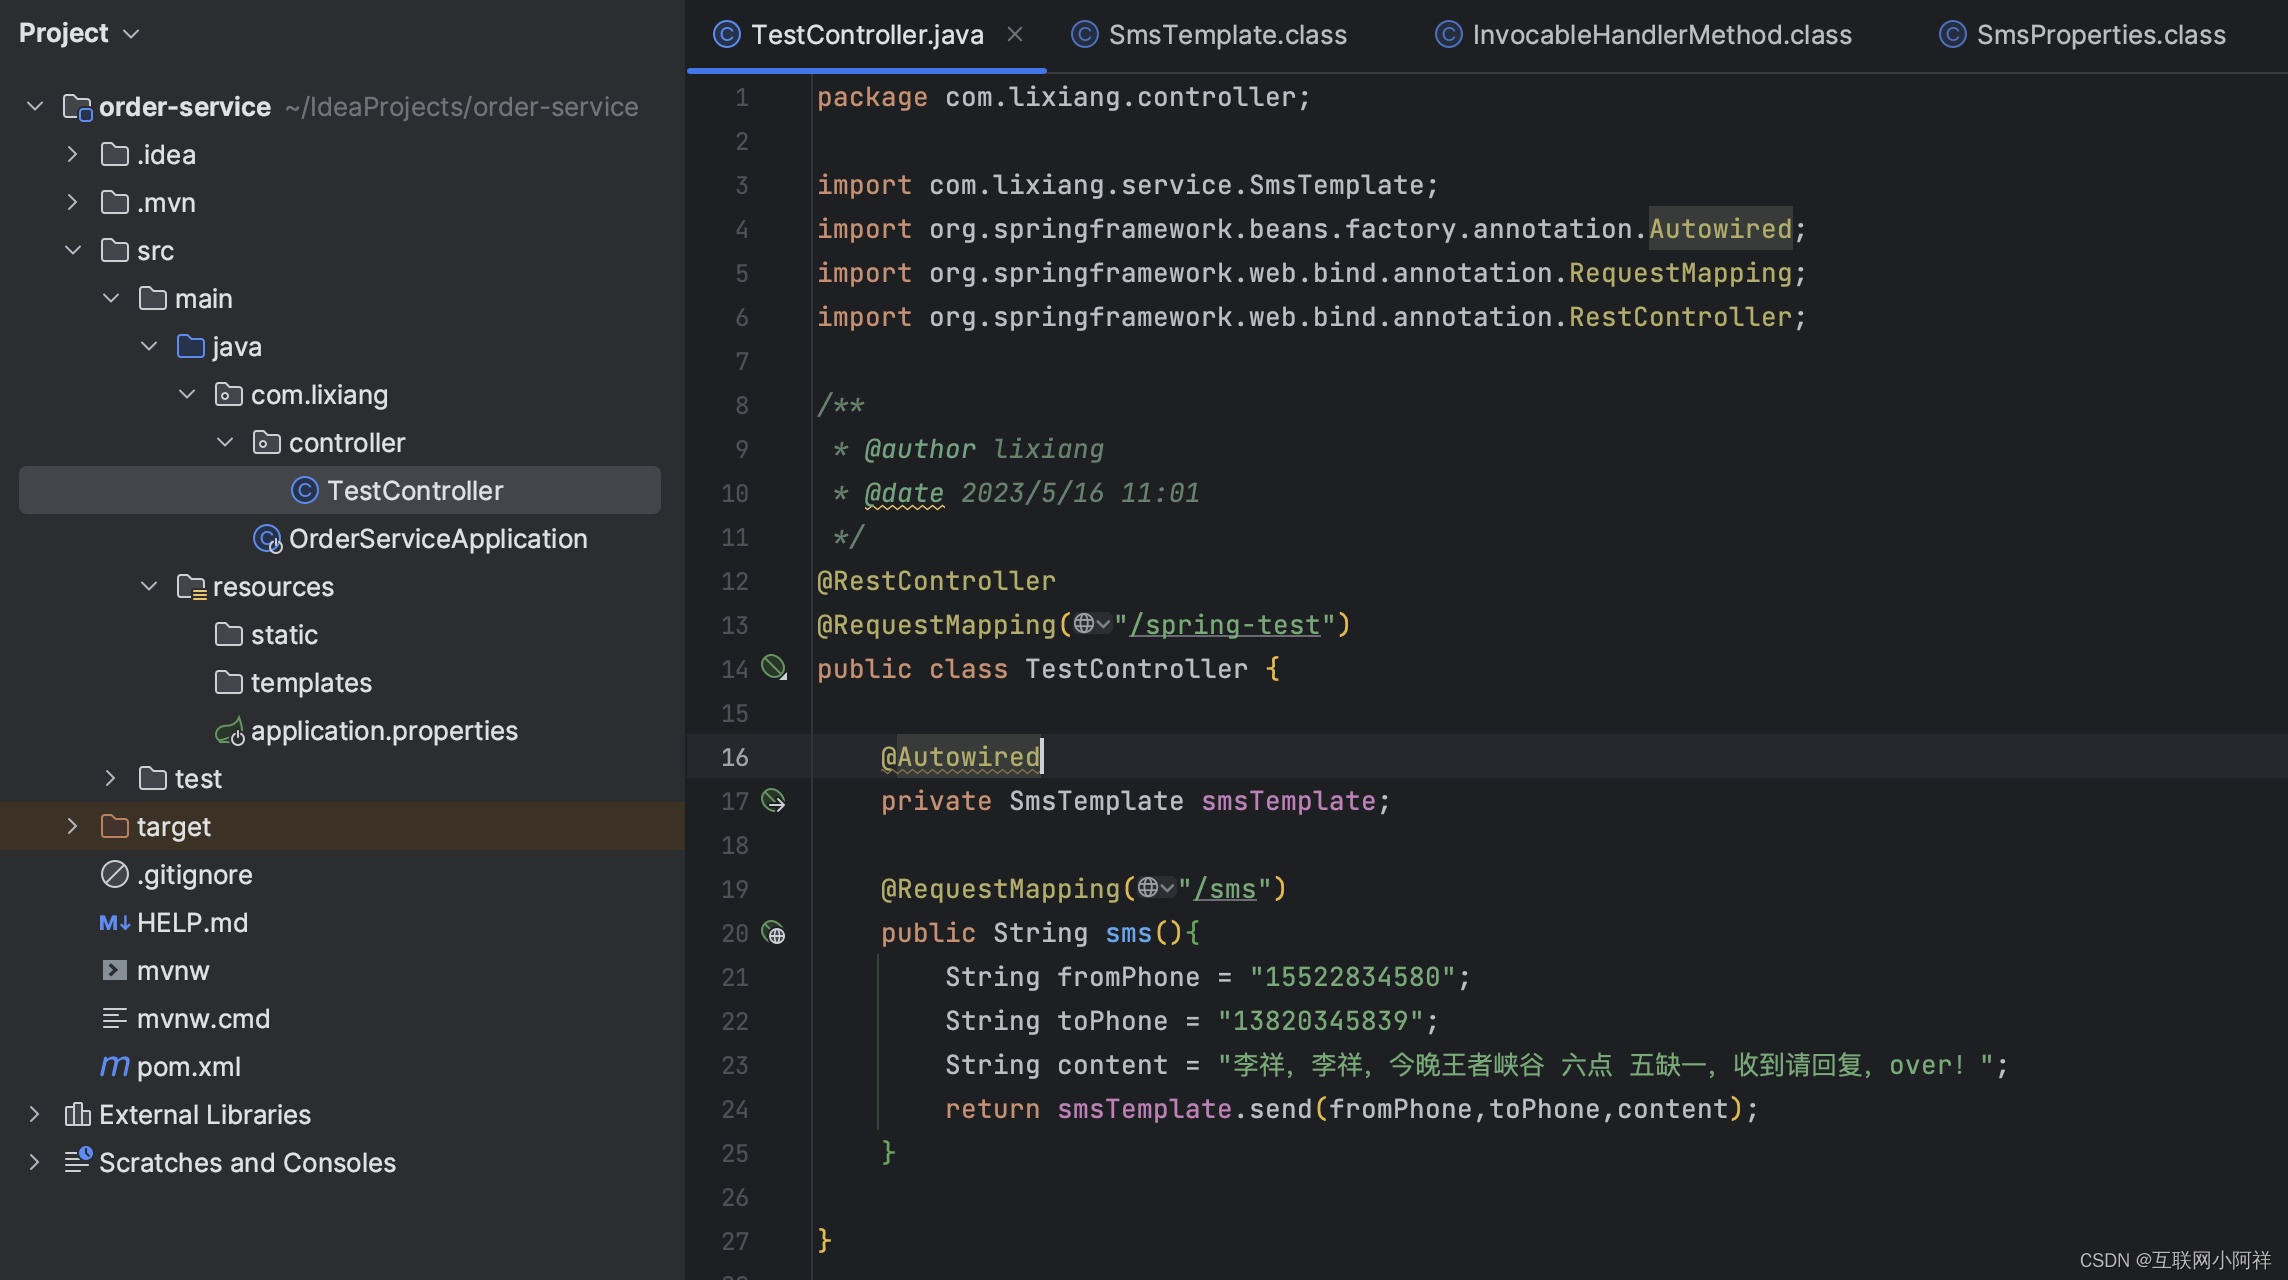This screenshot has height=1280, width=2288.
Task: Click the warning/inspection icon on line 17
Action: pyautogui.click(x=773, y=801)
